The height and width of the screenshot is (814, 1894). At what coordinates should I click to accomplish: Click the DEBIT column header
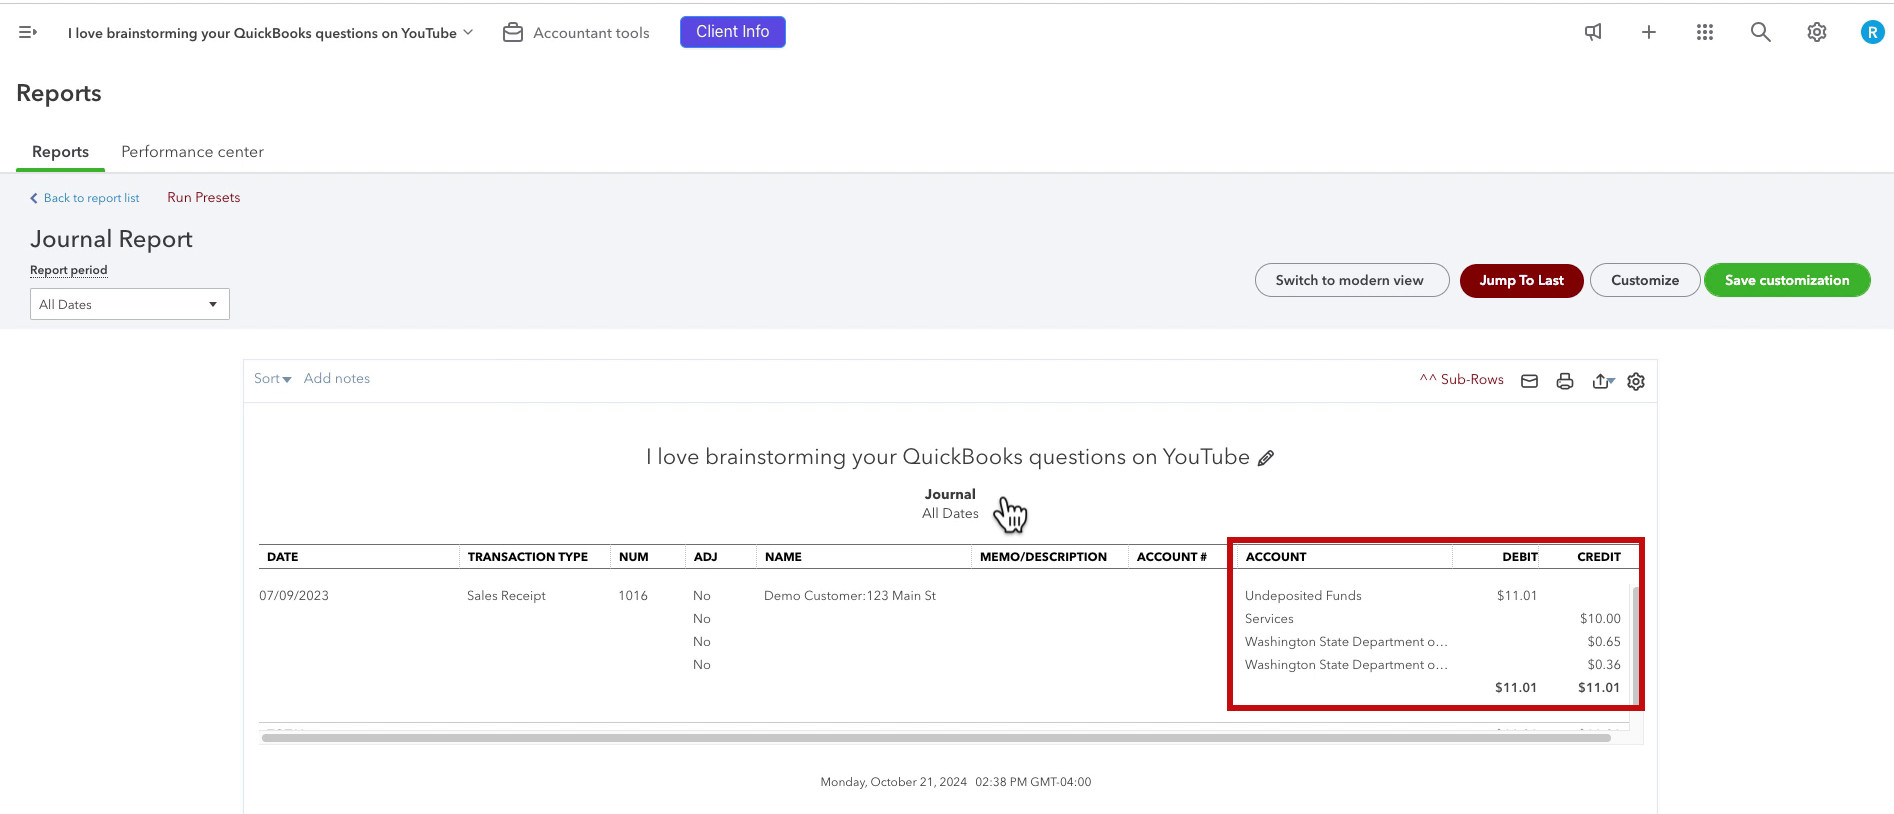click(1520, 557)
